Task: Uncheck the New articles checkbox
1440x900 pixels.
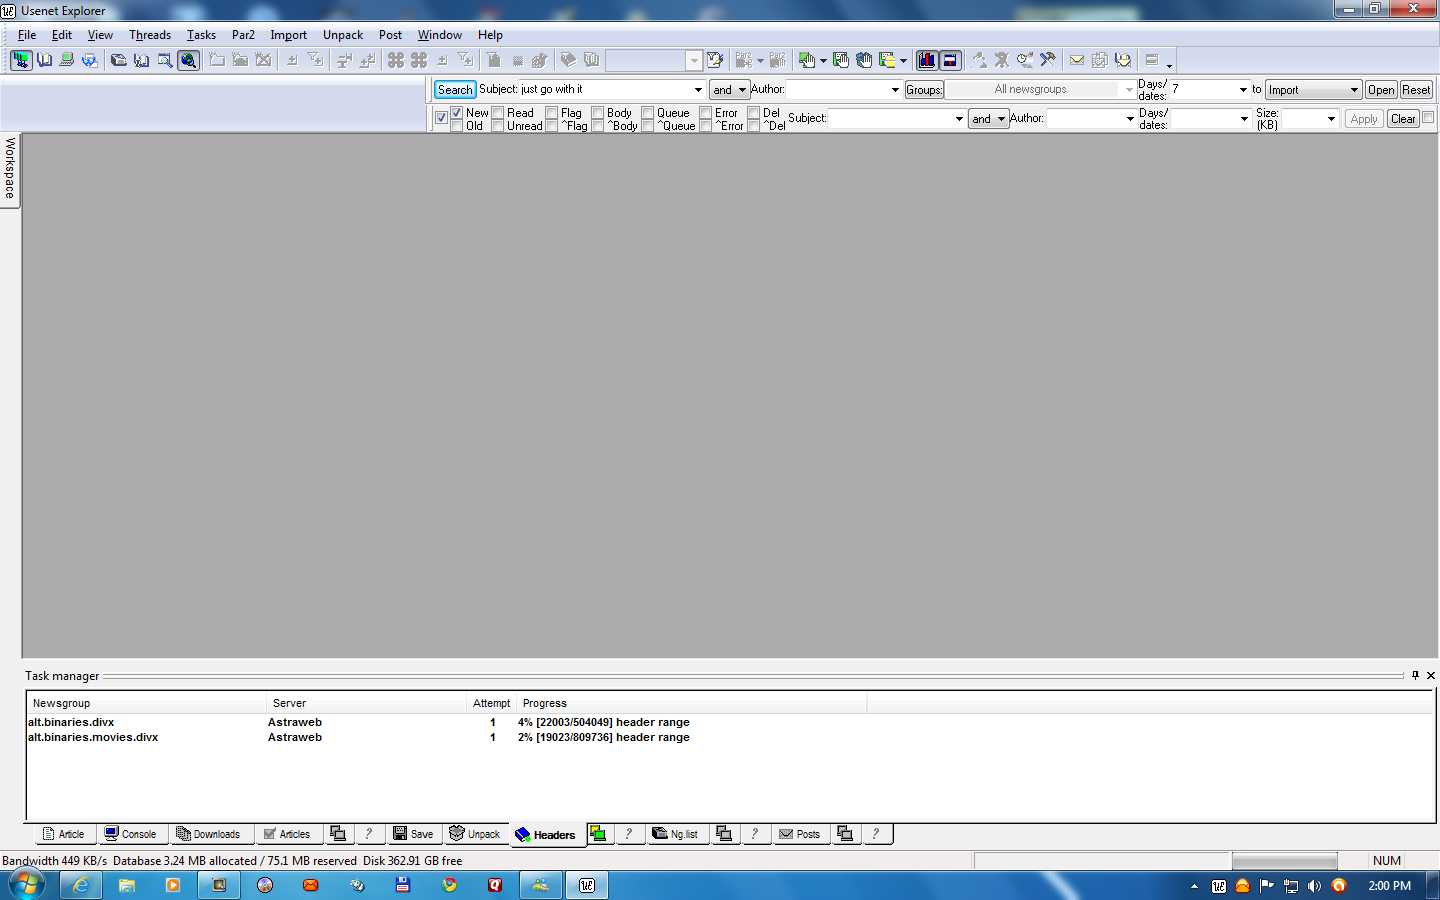Action: pyautogui.click(x=457, y=113)
